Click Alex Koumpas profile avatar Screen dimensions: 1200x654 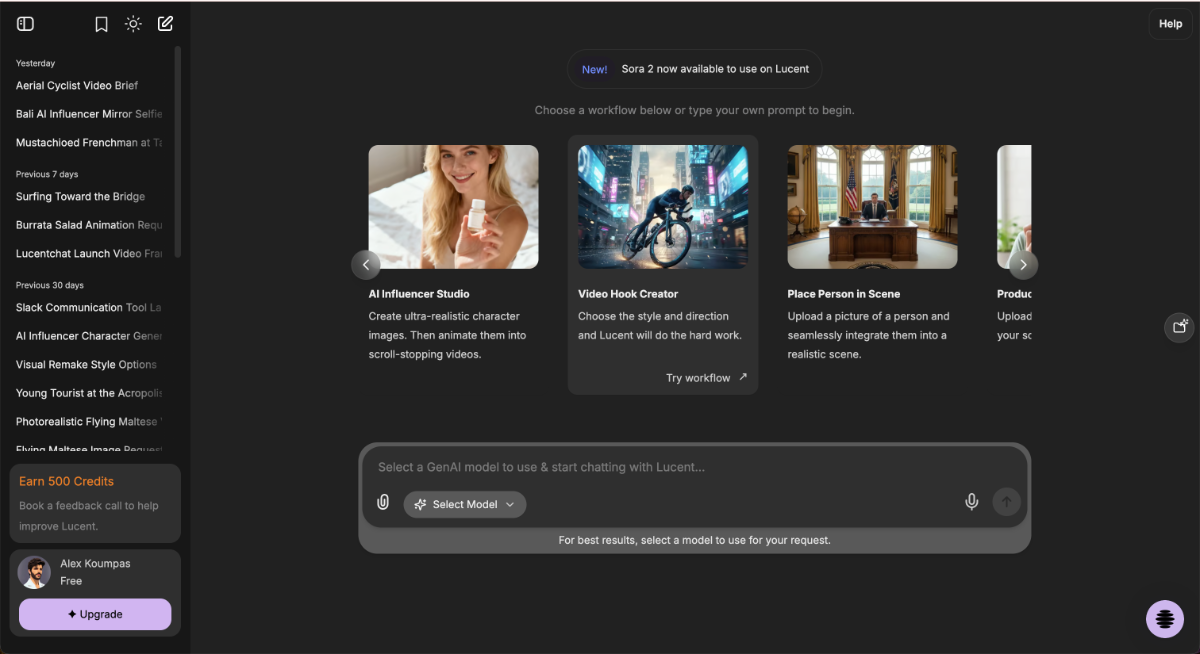point(34,571)
